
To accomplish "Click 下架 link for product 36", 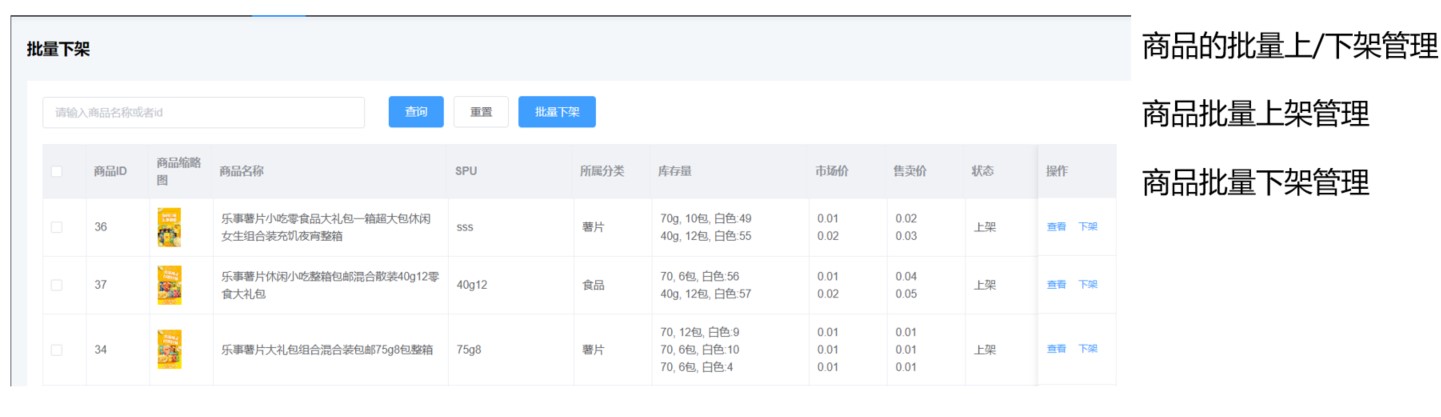I will [x=1087, y=227].
